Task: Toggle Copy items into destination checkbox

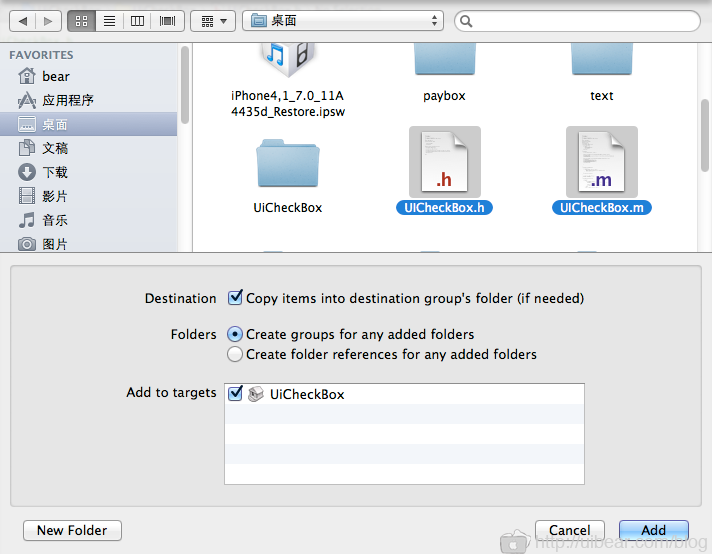Action: 236,298
